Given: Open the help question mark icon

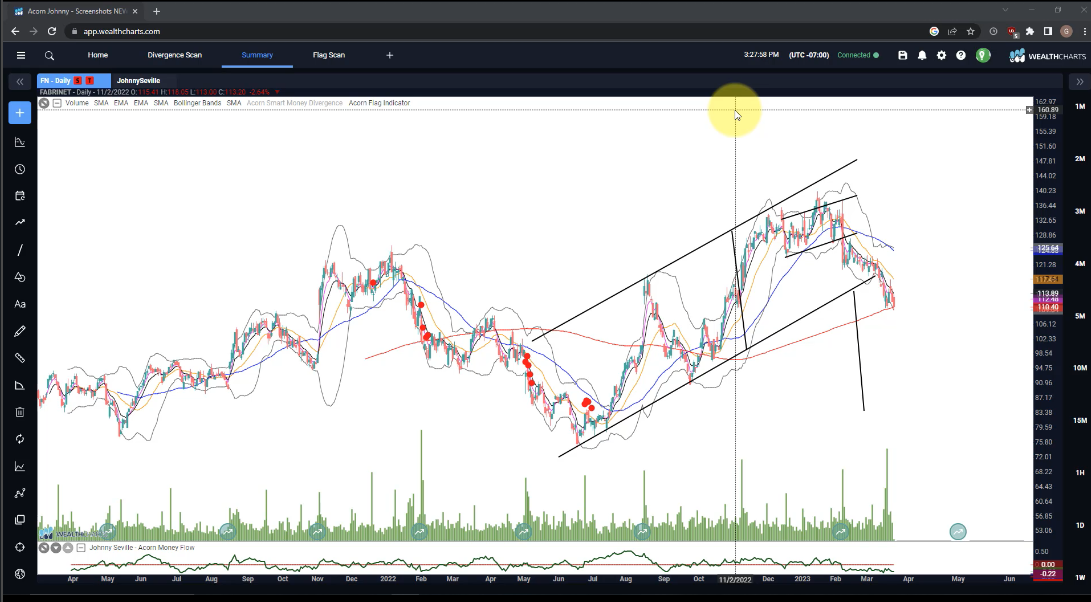Looking at the screenshot, I should [x=961, y=55].
